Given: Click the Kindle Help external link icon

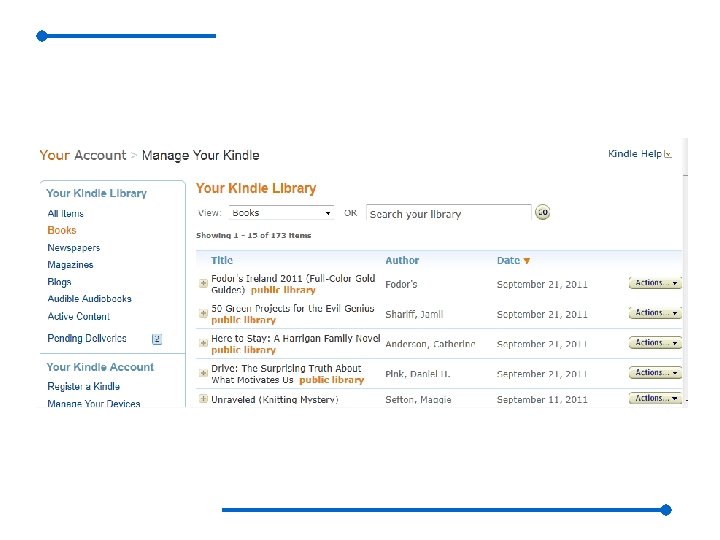Looking at the screenshot, I should click(668, 155).
